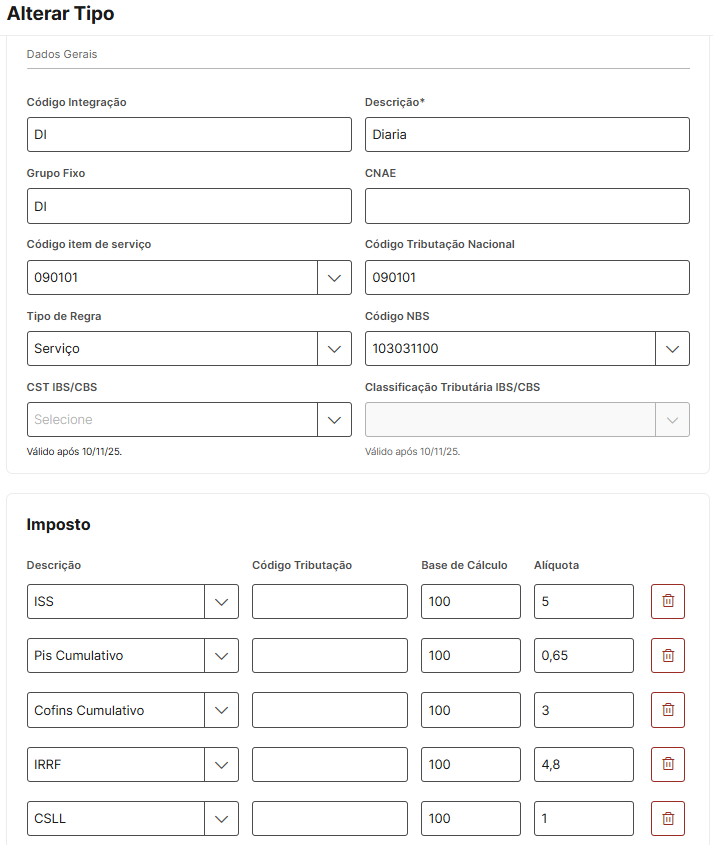Remove the Pis Cumulativo tax row
The width and height of the screenshot is (713, 845).
click(668, 656)
